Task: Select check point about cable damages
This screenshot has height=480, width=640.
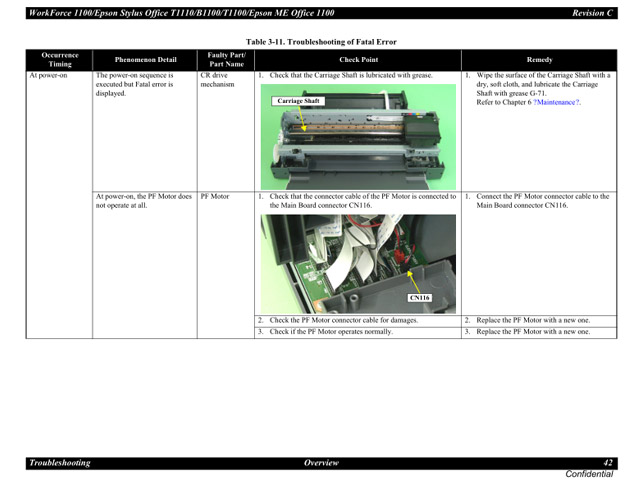Action: click(x=343, y=320)
